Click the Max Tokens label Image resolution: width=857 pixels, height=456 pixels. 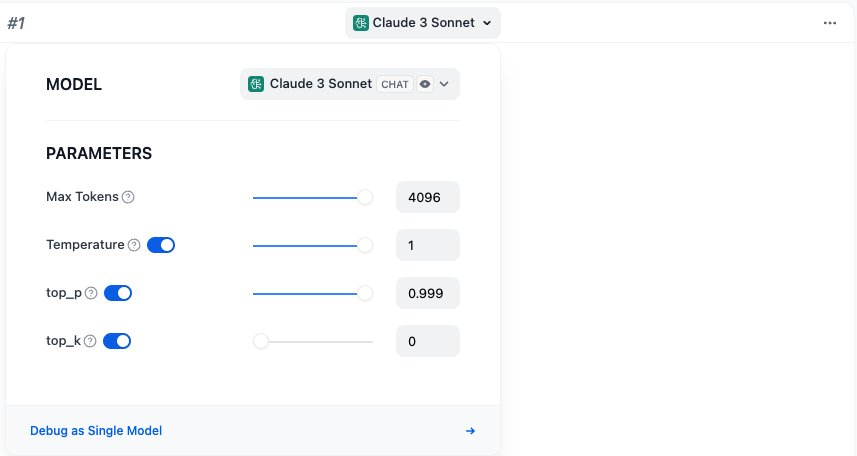click(x=82, y=197)
